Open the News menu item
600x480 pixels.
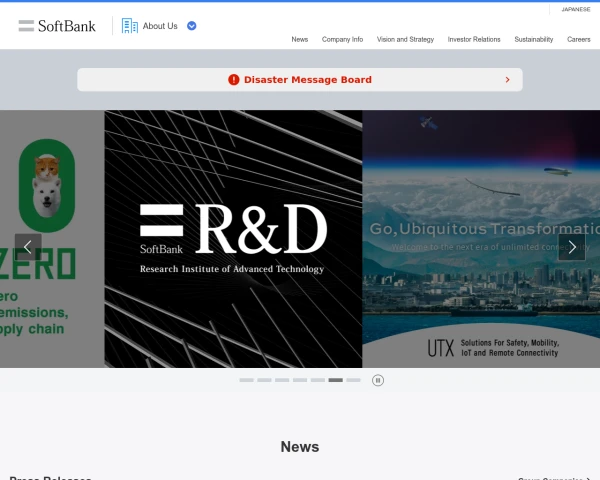point(299,39)
